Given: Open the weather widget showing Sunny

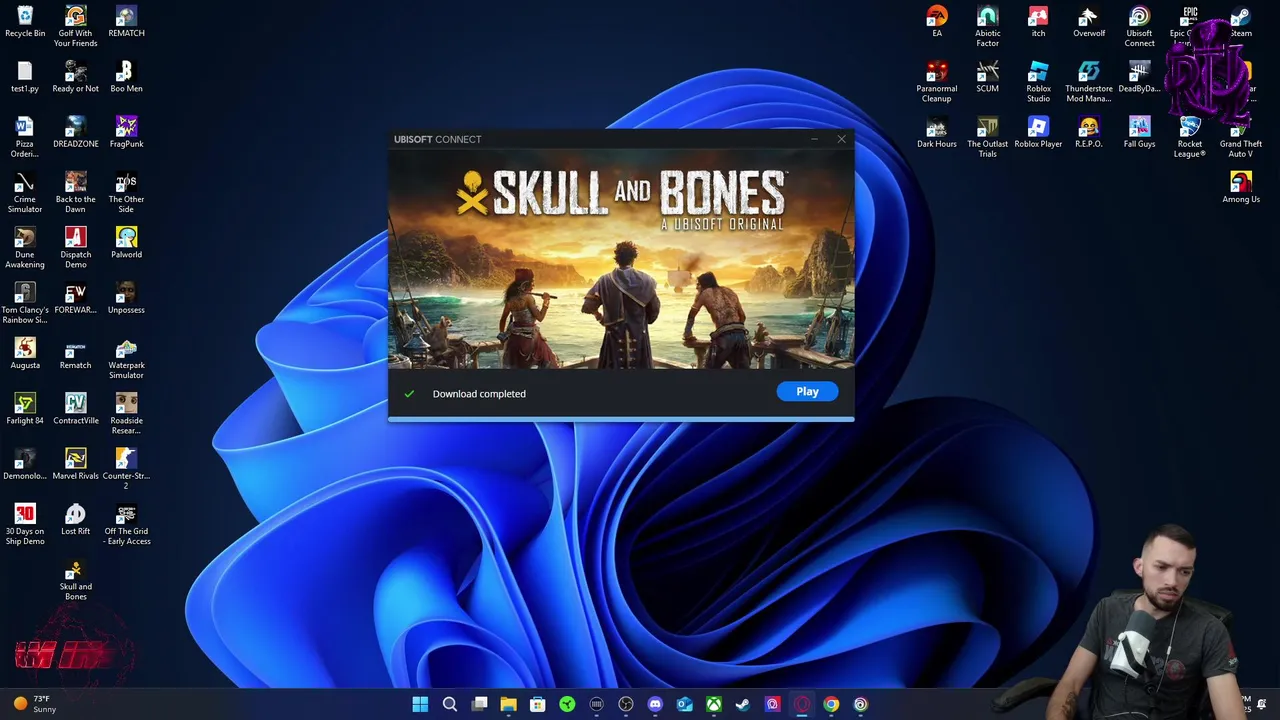Looking at the screenshot, I should (x=33, y=704).
